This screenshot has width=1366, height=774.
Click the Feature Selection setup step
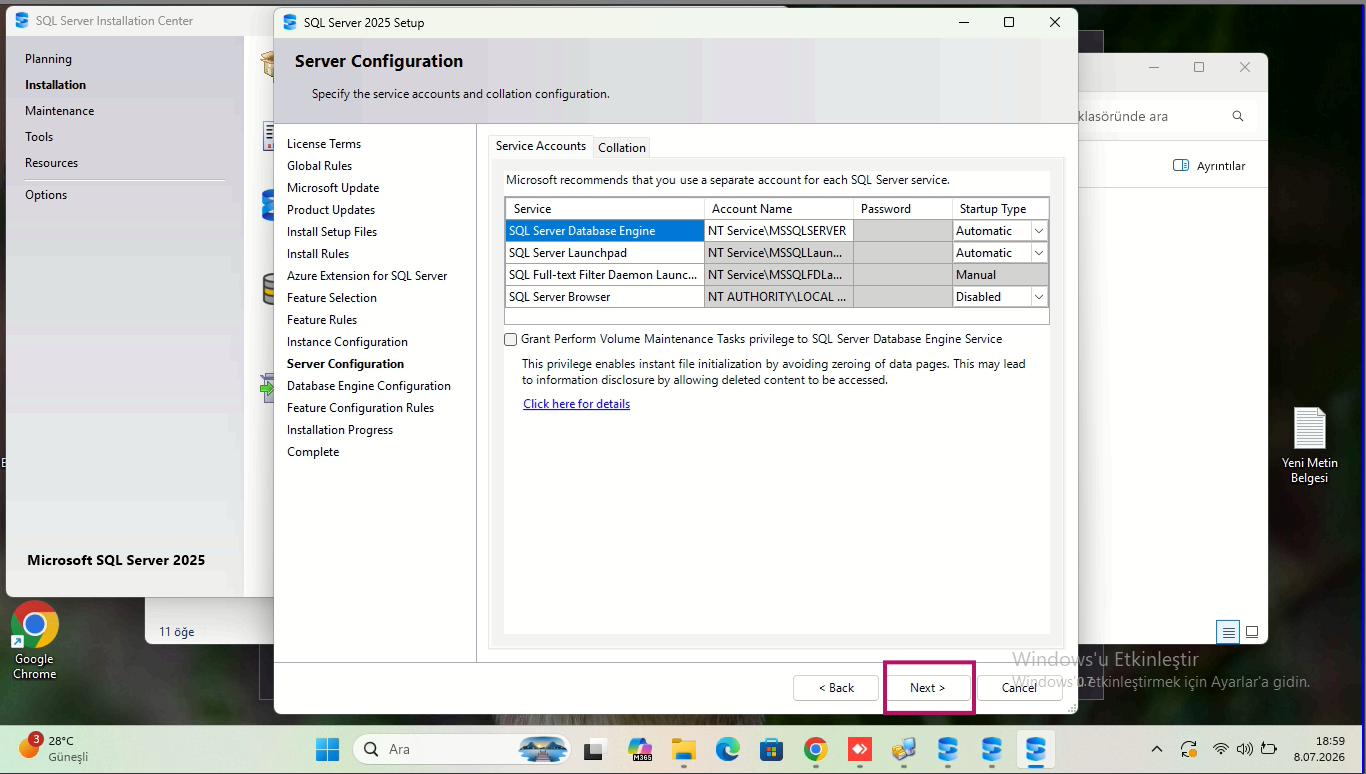tap(332, 298)
